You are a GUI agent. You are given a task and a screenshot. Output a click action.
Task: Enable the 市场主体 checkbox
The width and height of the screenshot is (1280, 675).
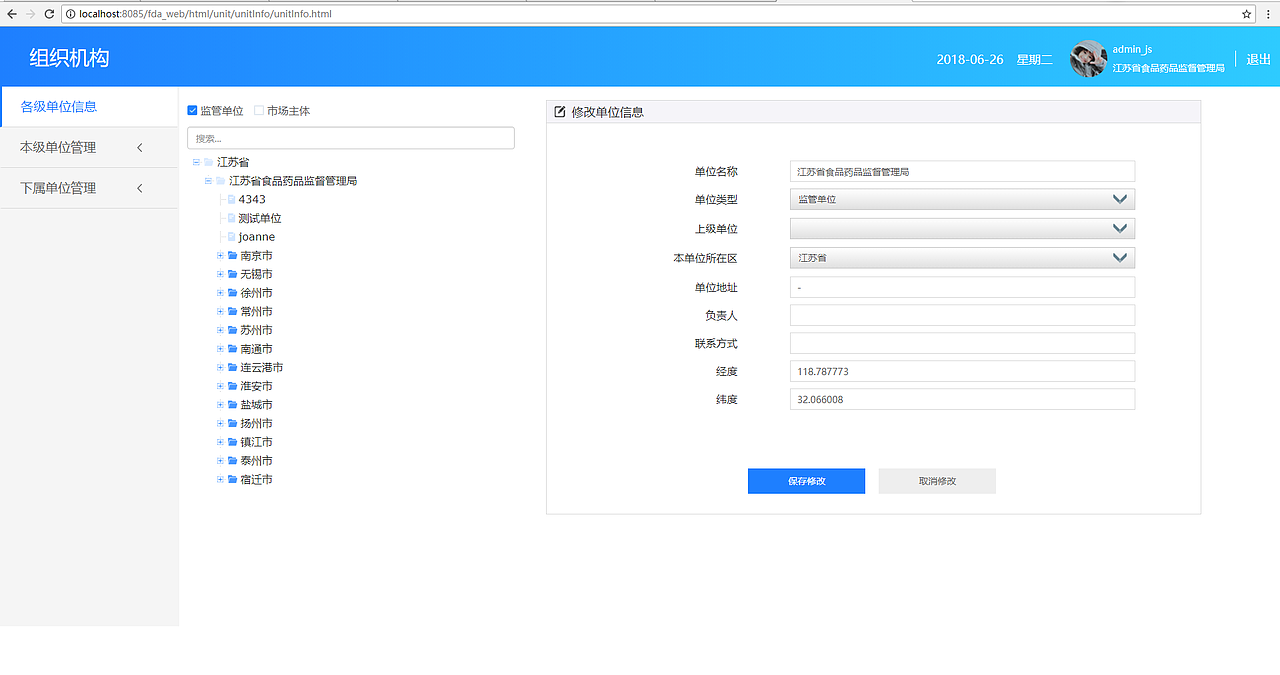coord(258,111)
